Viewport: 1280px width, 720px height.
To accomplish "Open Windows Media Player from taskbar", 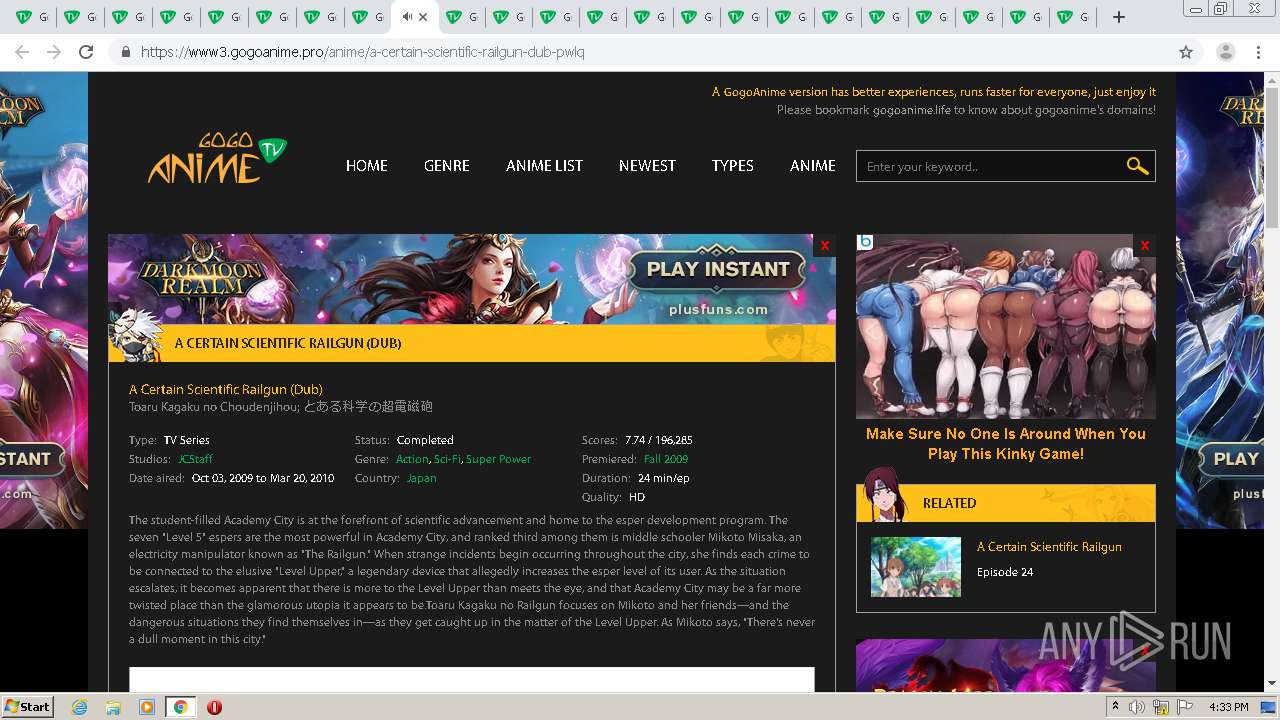I will coord(147,707).
